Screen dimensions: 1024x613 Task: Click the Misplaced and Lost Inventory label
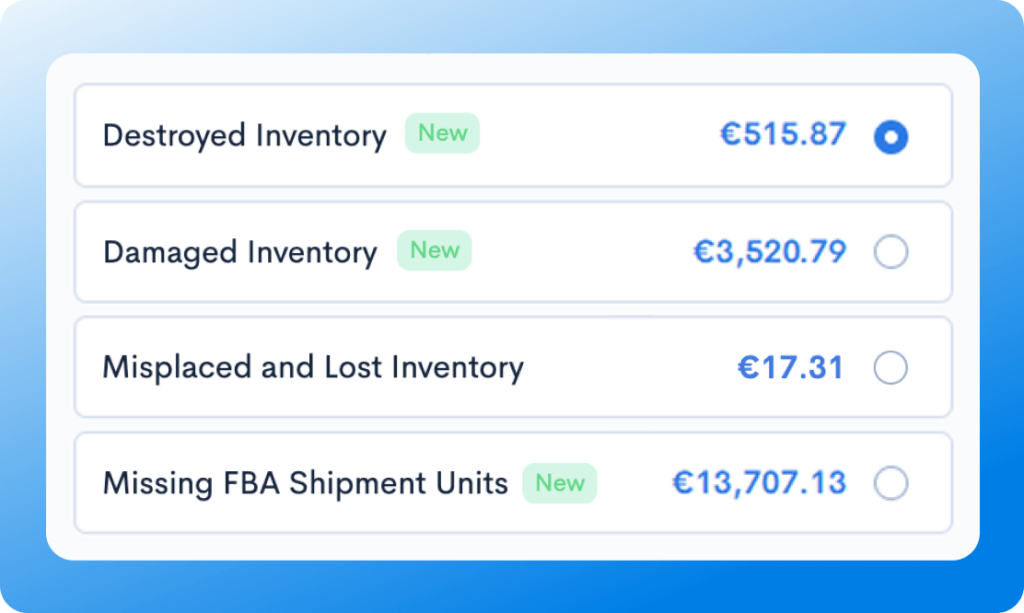coord(312,367)
